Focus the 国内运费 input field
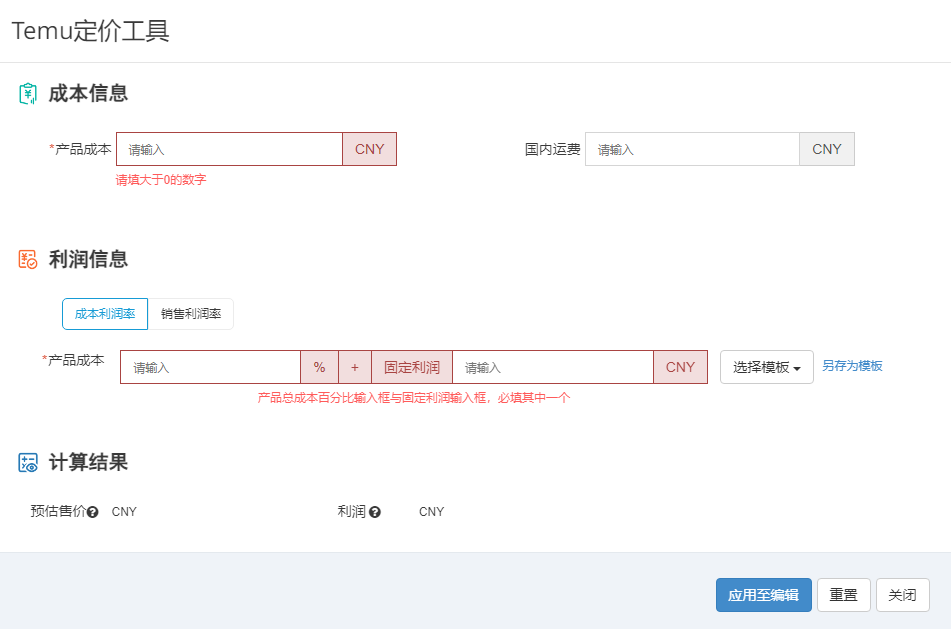The height and width of the screenshot is (629, 951). click(x=692, y=149)
